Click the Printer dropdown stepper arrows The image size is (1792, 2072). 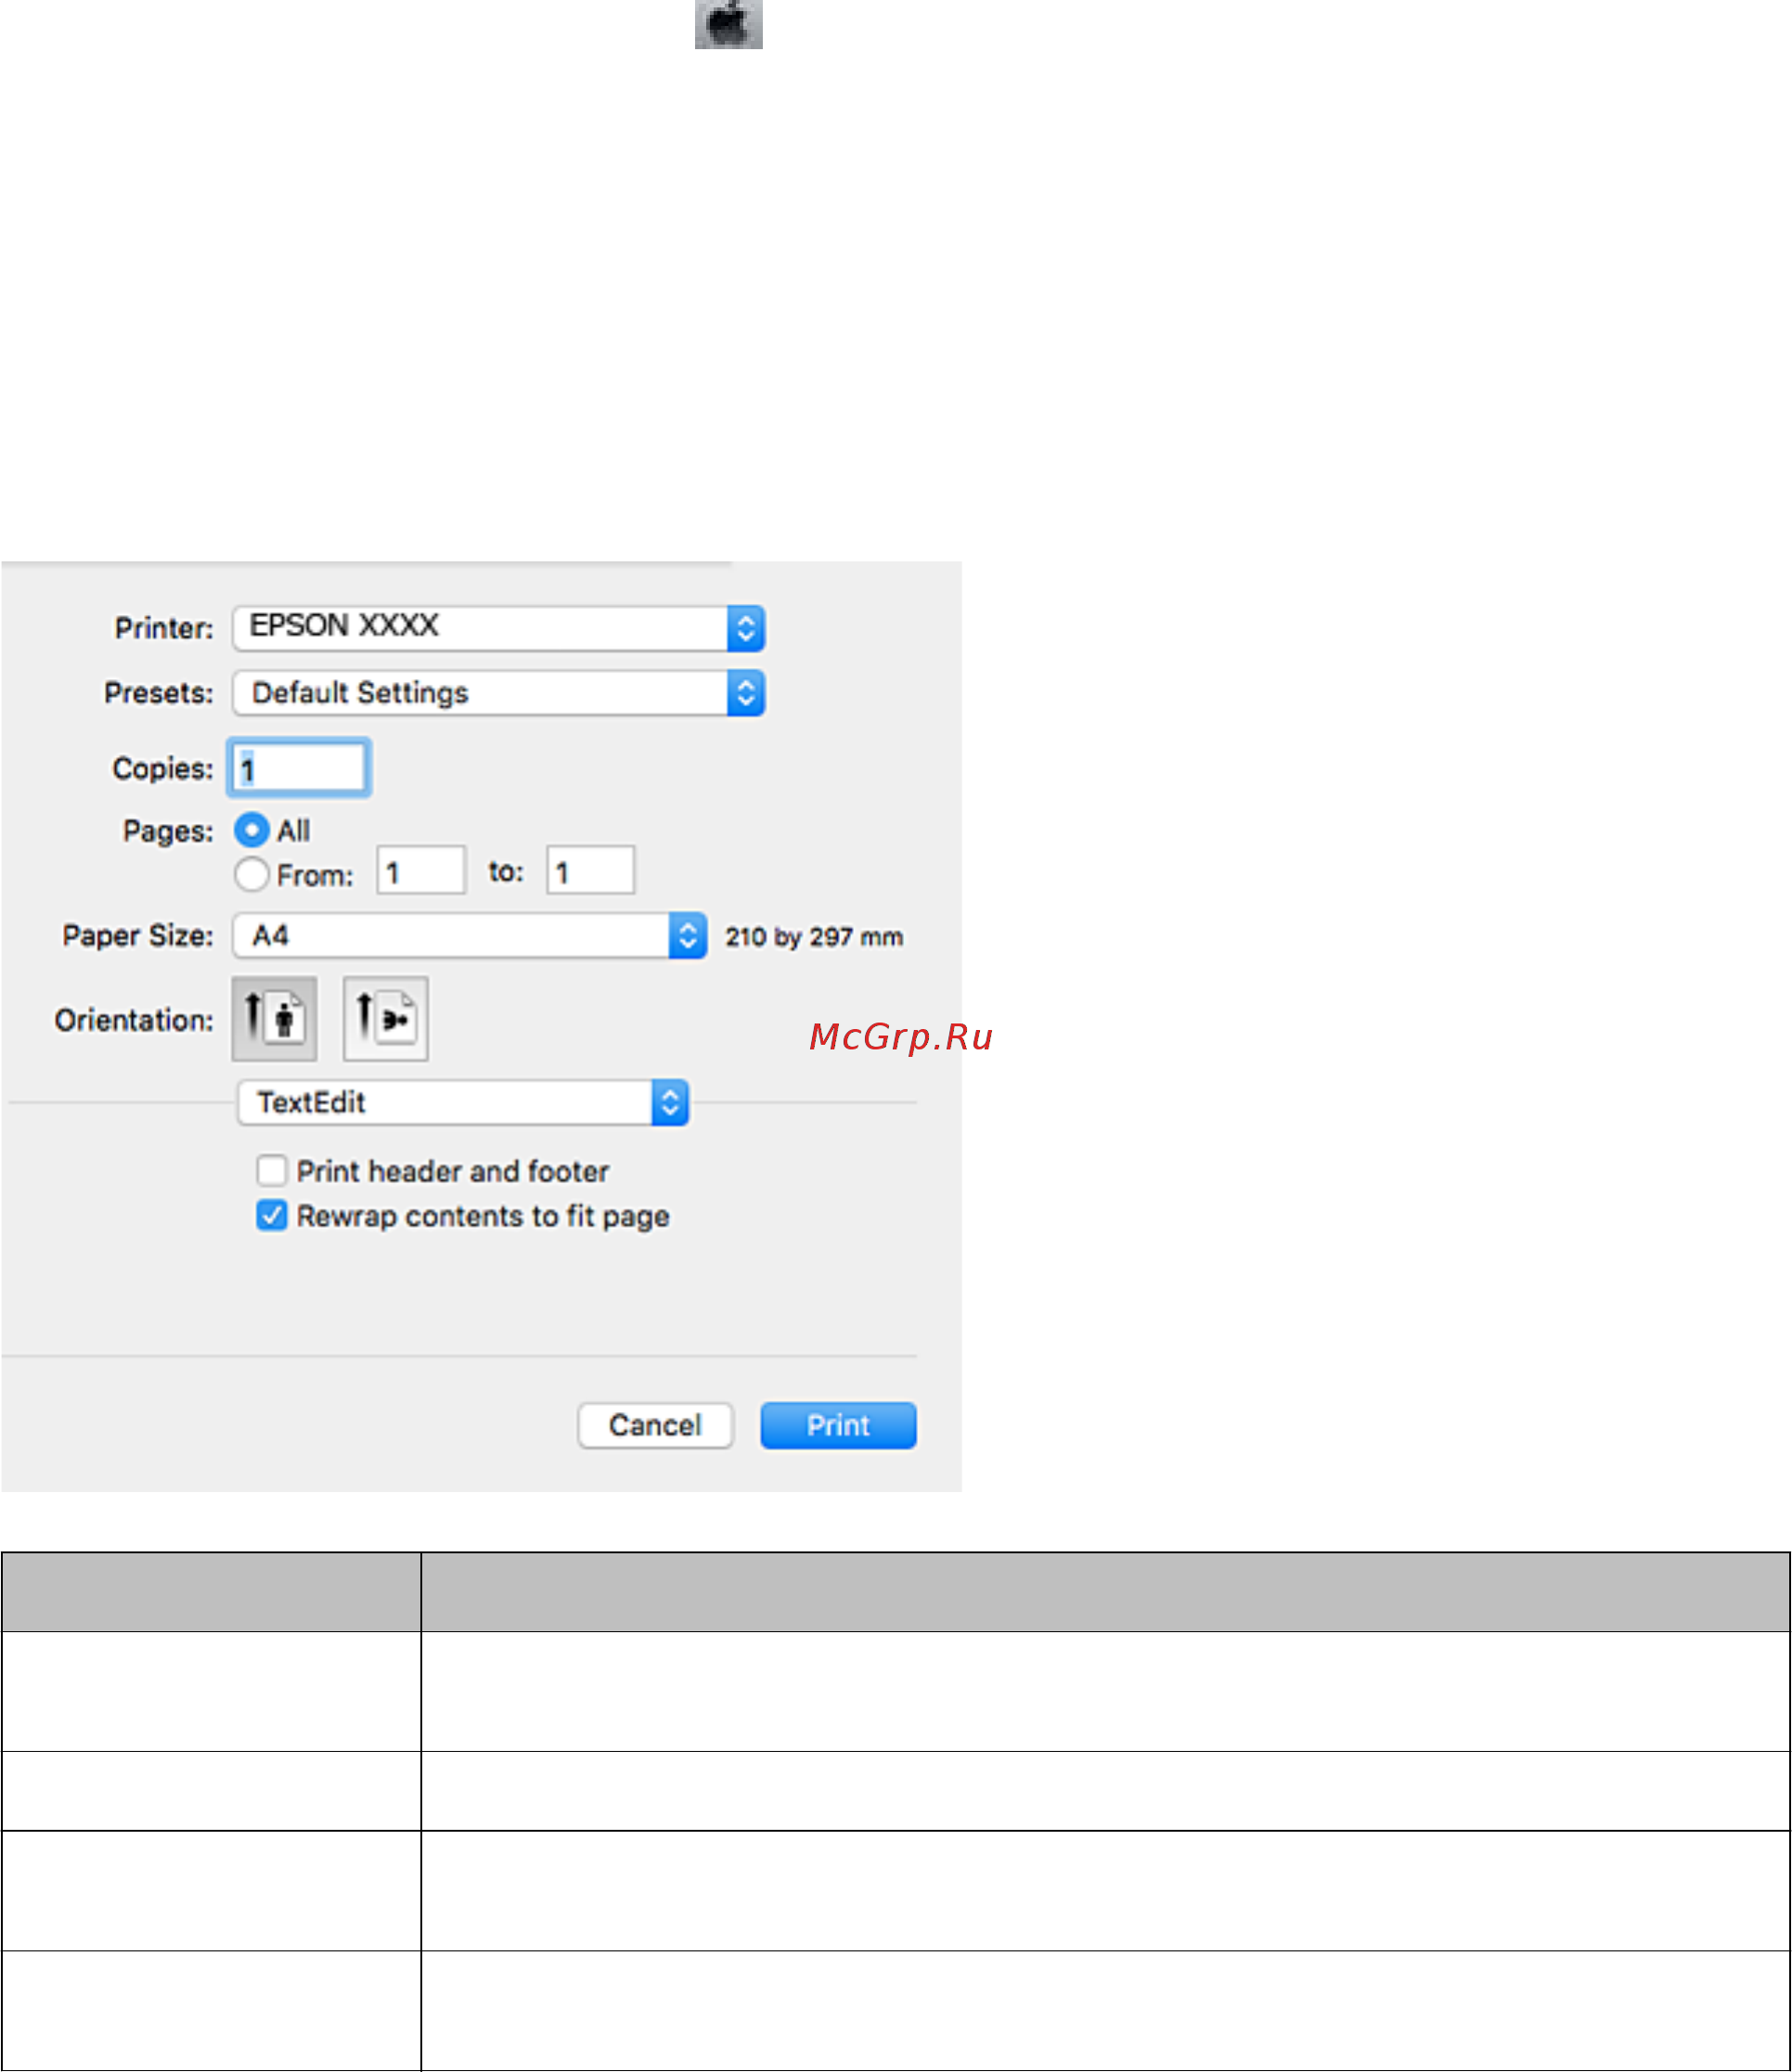[x=745, y=628]
